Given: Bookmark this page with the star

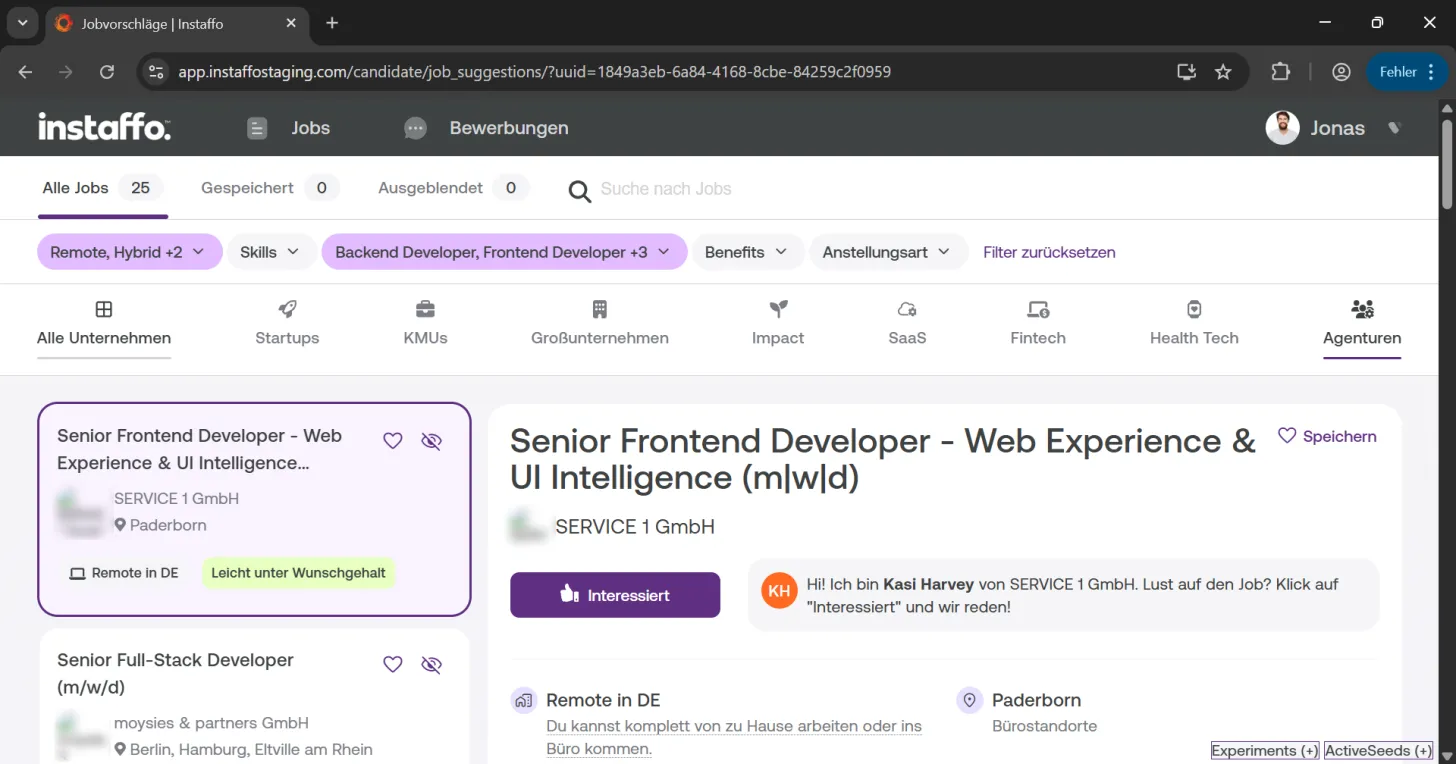Looking at the screenshot, I should point(1223,72).
